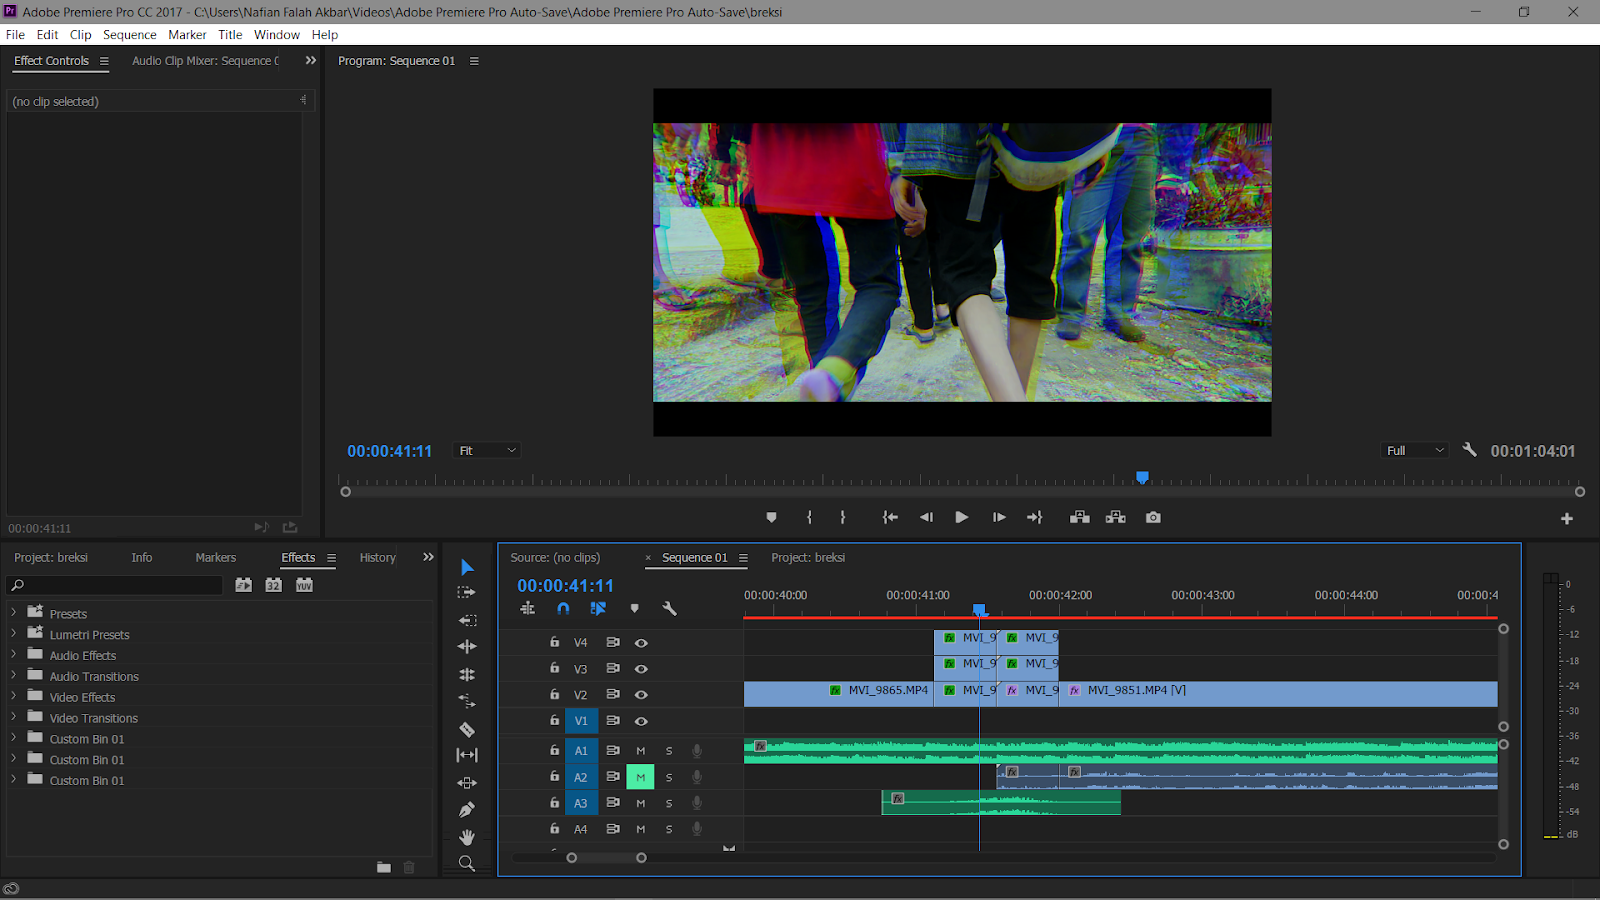Screen dimensions: 1600x900
Task: Toggle the timeline Snap magnet icon
Action: point(563,608)
